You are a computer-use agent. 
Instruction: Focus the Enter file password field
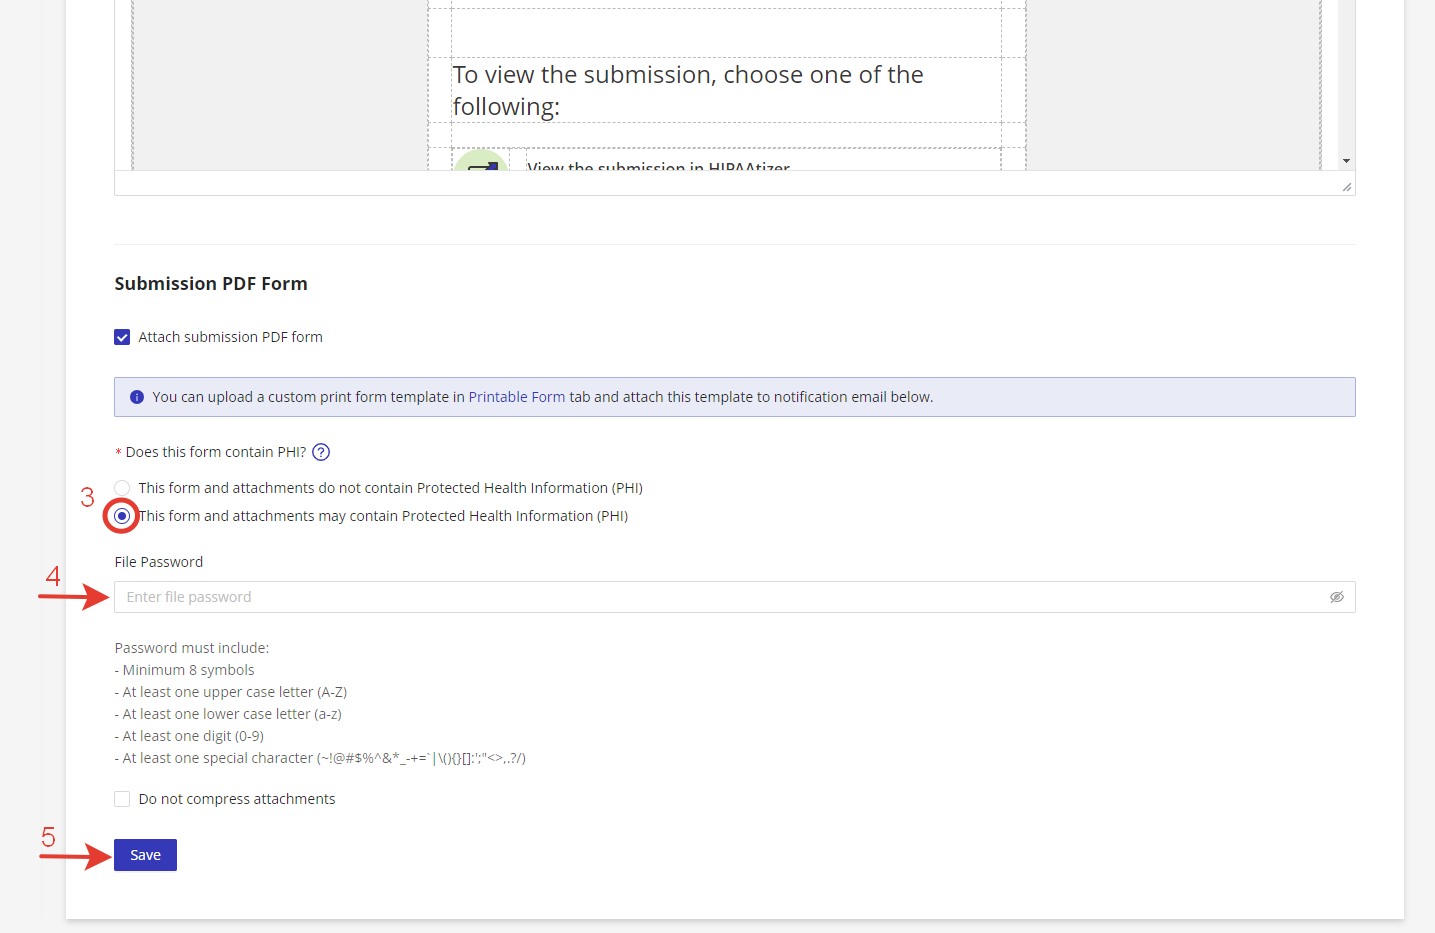(x=720, y=597)
